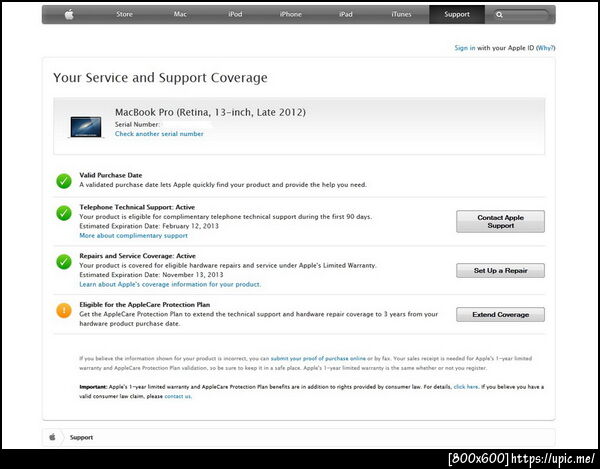Click the MacBook Pro product thumbnail
600x469 pixels.
pyautogui.click(x=86, y=127)
